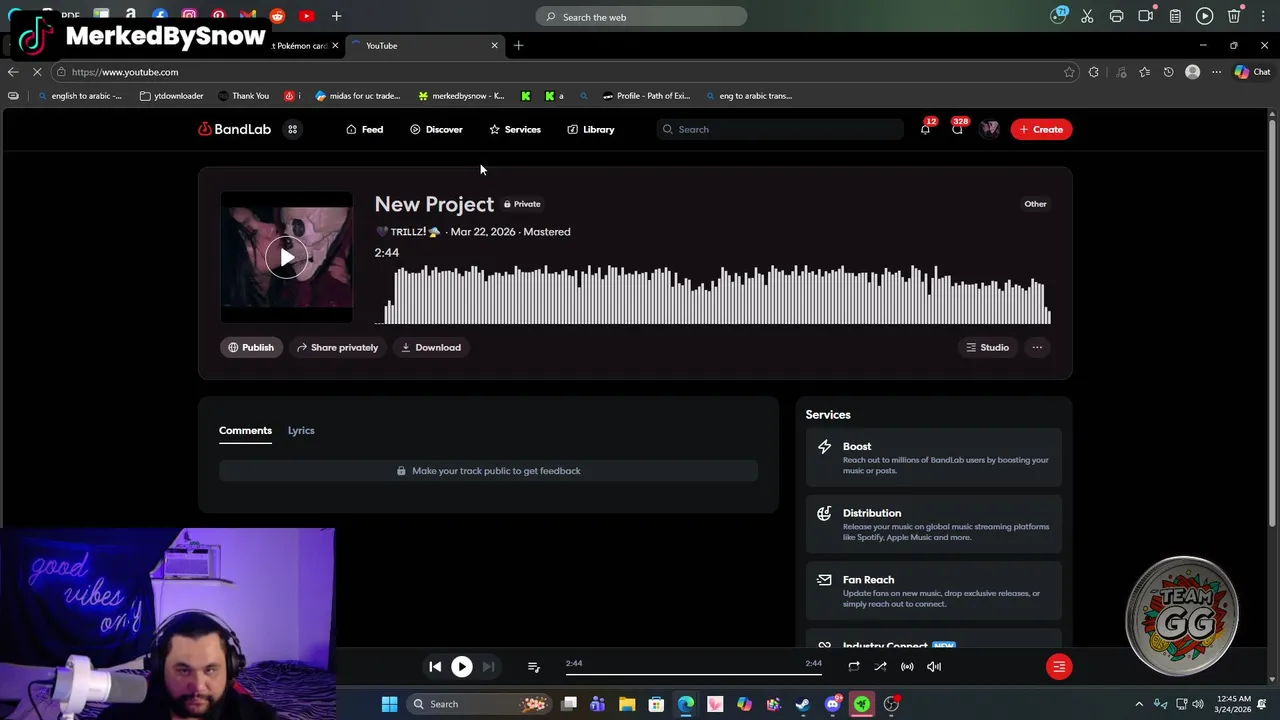Play the New Project track cover

[287, 258]
